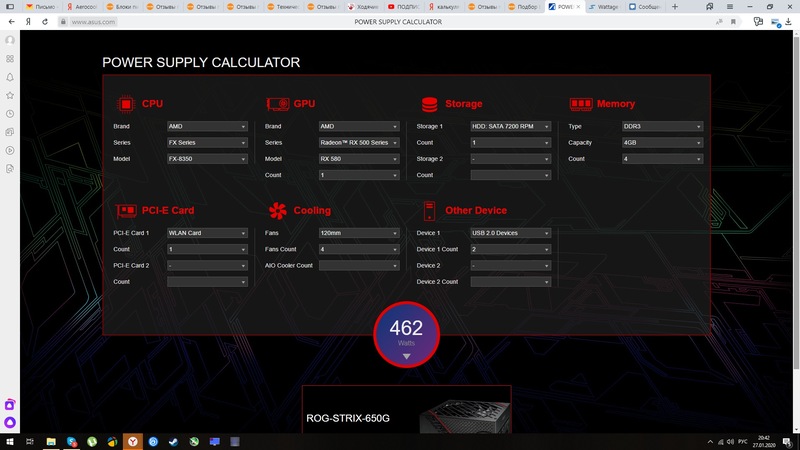This screenshot has height=450, width=800.
Task: Click the profile avatar in the sidebar
Action: coord(10,40)
